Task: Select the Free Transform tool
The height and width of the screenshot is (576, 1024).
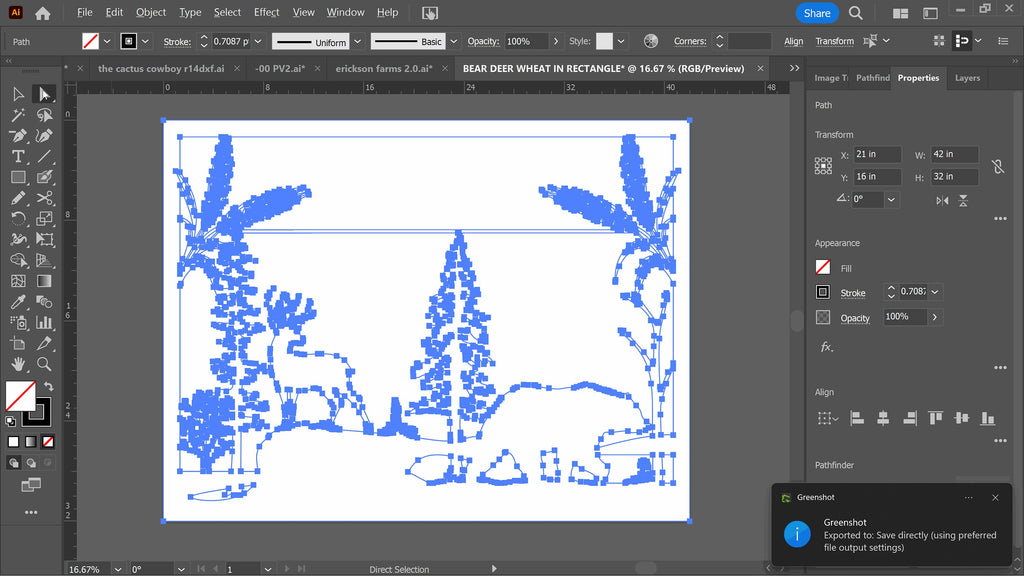Action: point(44,240)
